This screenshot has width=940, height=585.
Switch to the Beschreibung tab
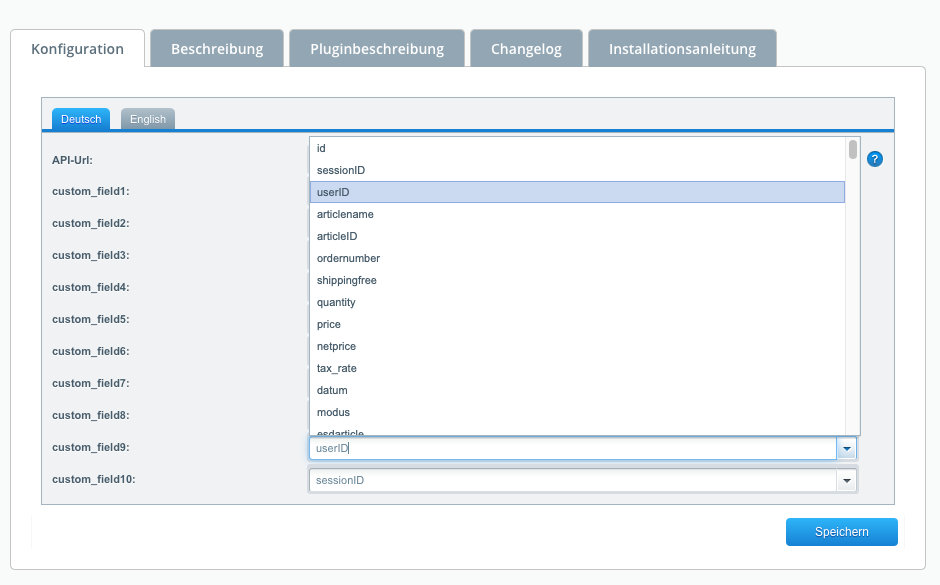point(217,49)
